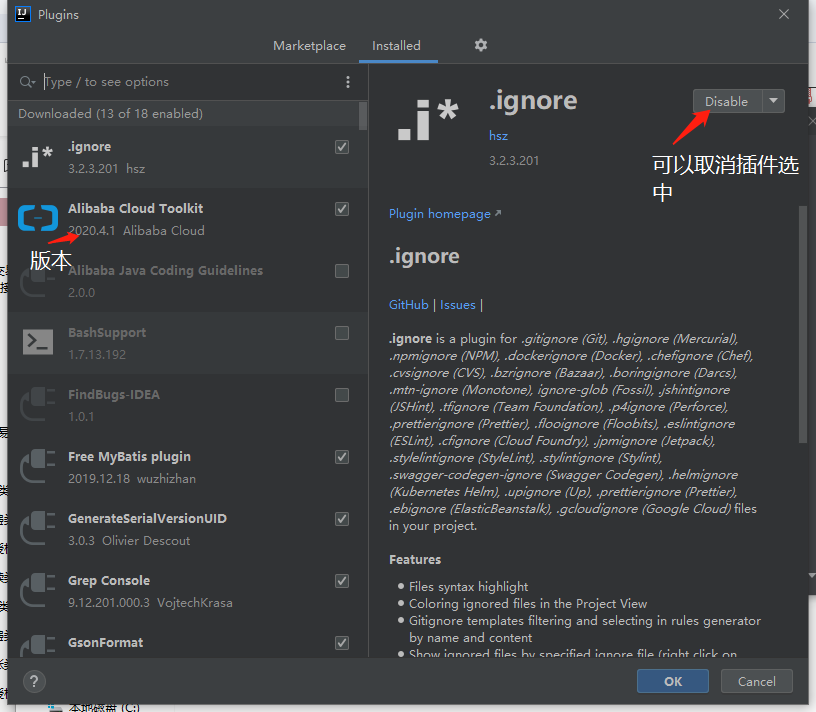
Task: Select the Alibaba Cloud Toolkit row name
Action: [x=135, y=209]
